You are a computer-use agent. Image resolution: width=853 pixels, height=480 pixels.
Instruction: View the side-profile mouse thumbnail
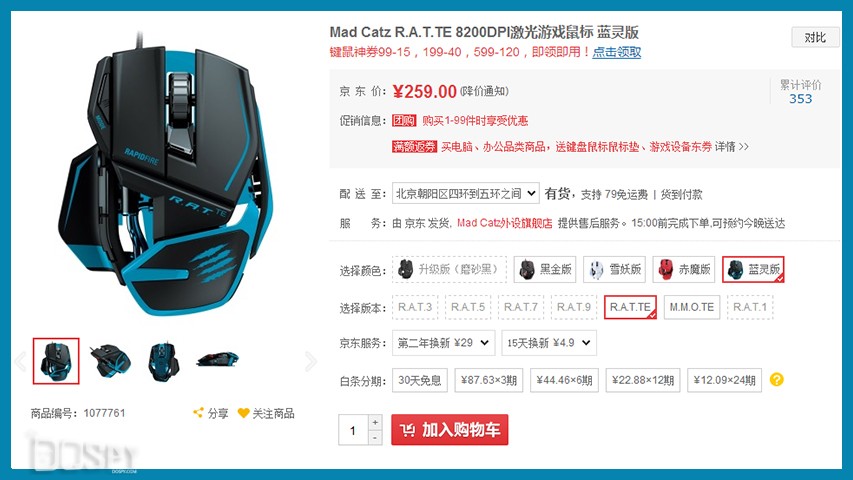pos(217,359)
